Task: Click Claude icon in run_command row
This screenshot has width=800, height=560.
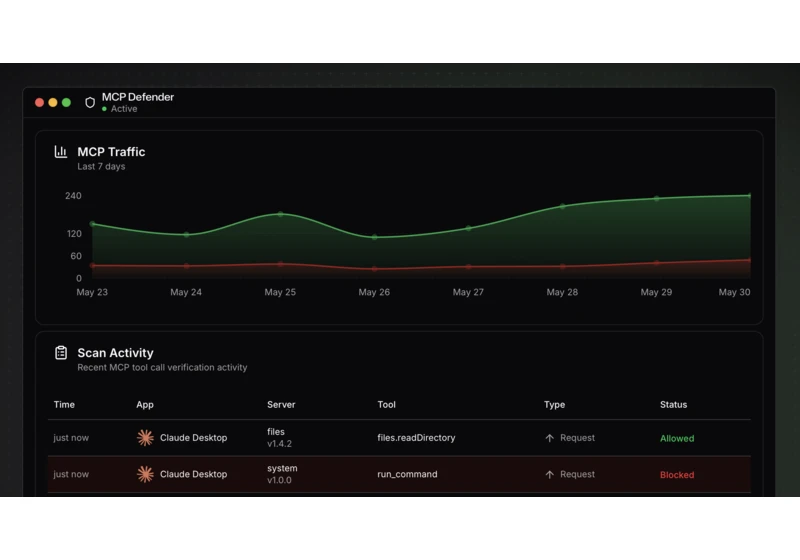Action: point(145,474)
